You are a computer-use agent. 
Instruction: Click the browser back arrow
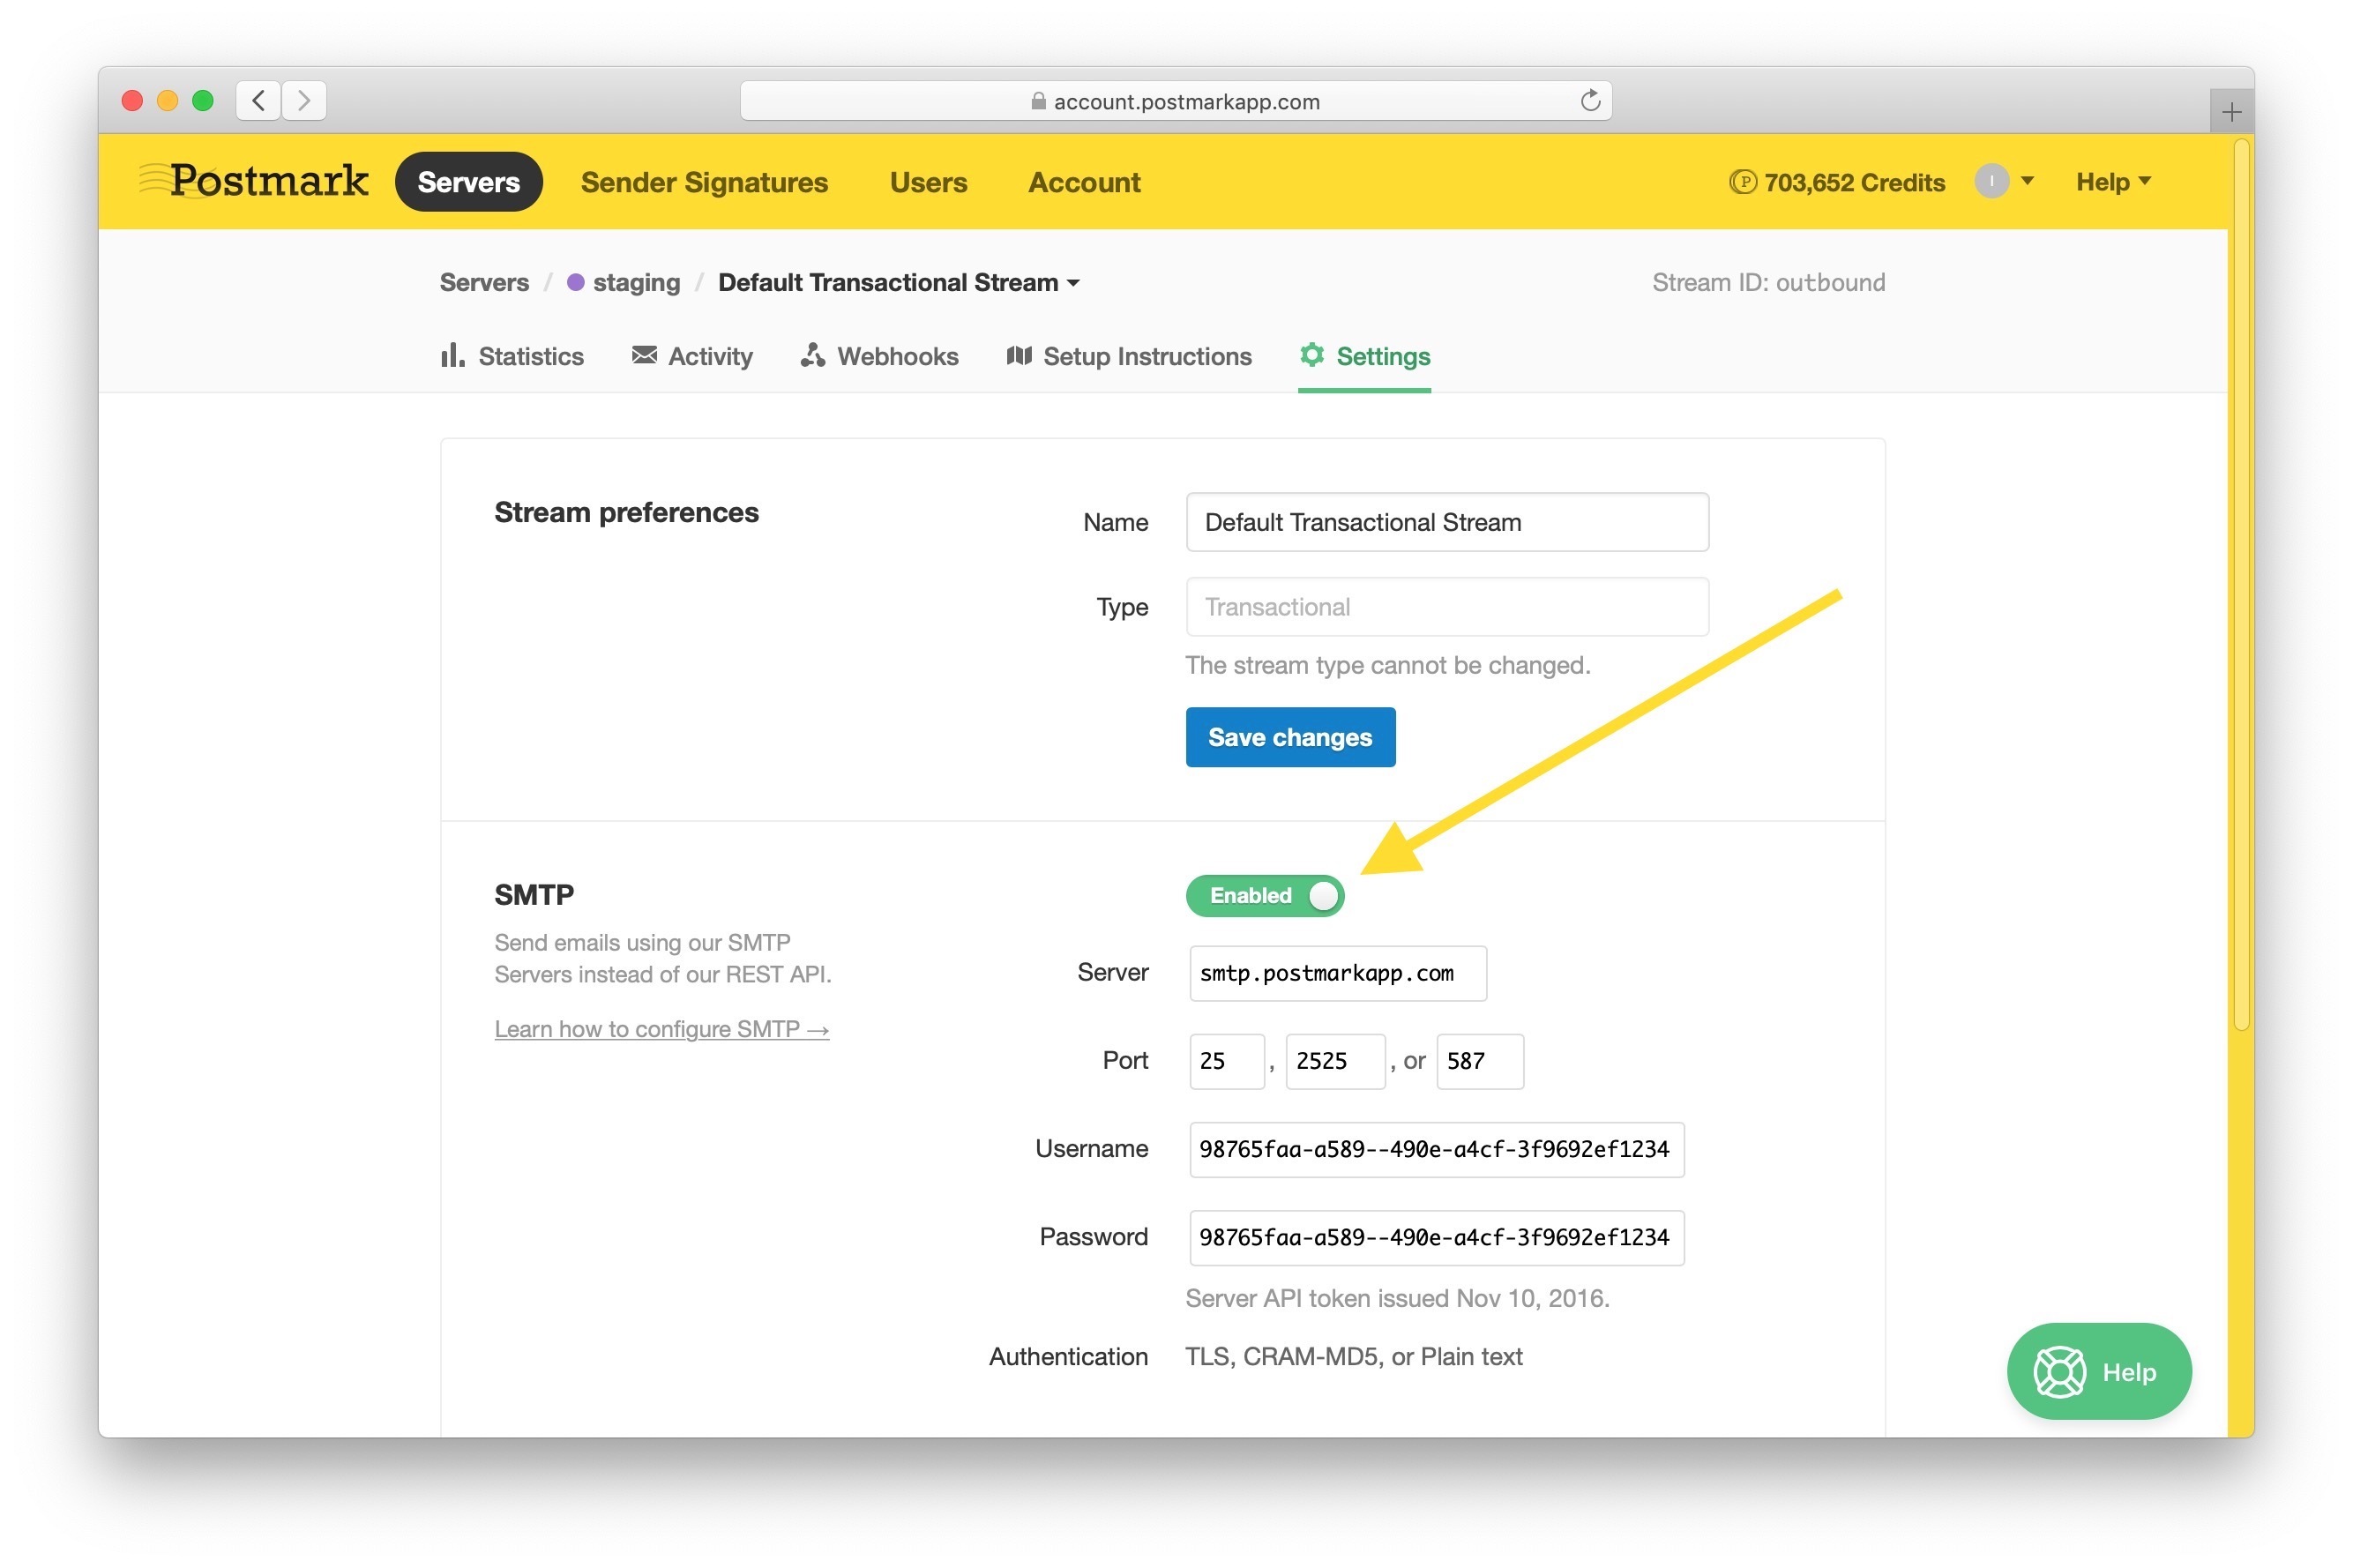pyautogui.click(x=259, y=101)
